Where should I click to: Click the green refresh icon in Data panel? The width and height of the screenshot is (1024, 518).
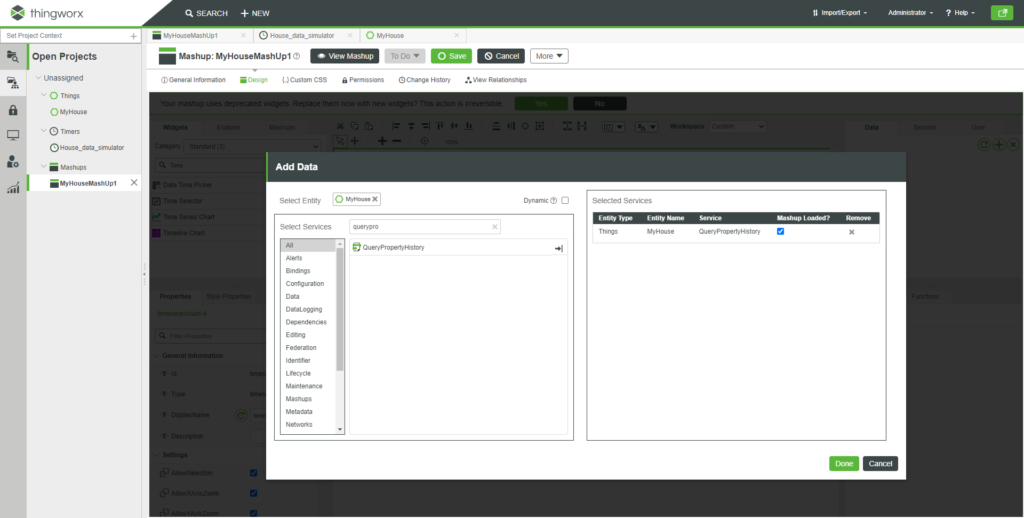click(x=984, y=144)
